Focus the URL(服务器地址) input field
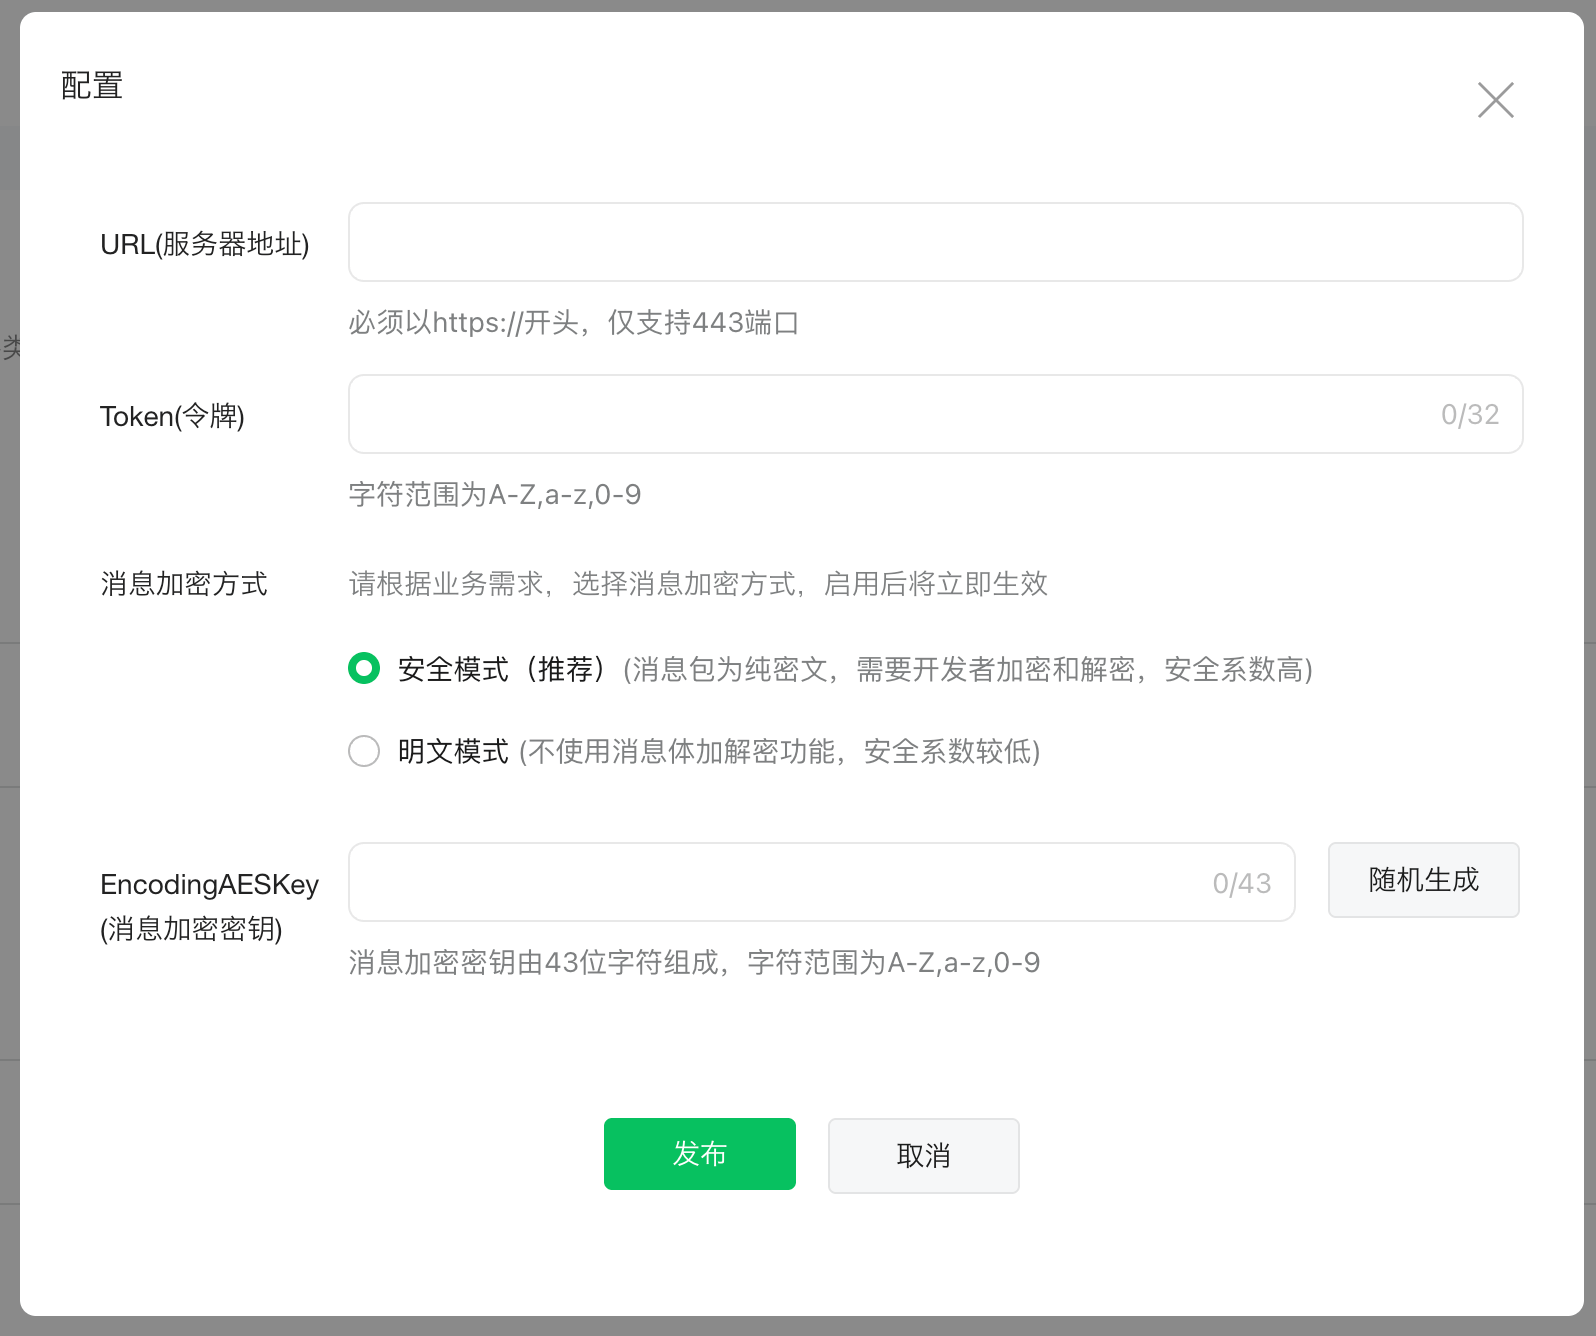 click(x=934, y=242)
